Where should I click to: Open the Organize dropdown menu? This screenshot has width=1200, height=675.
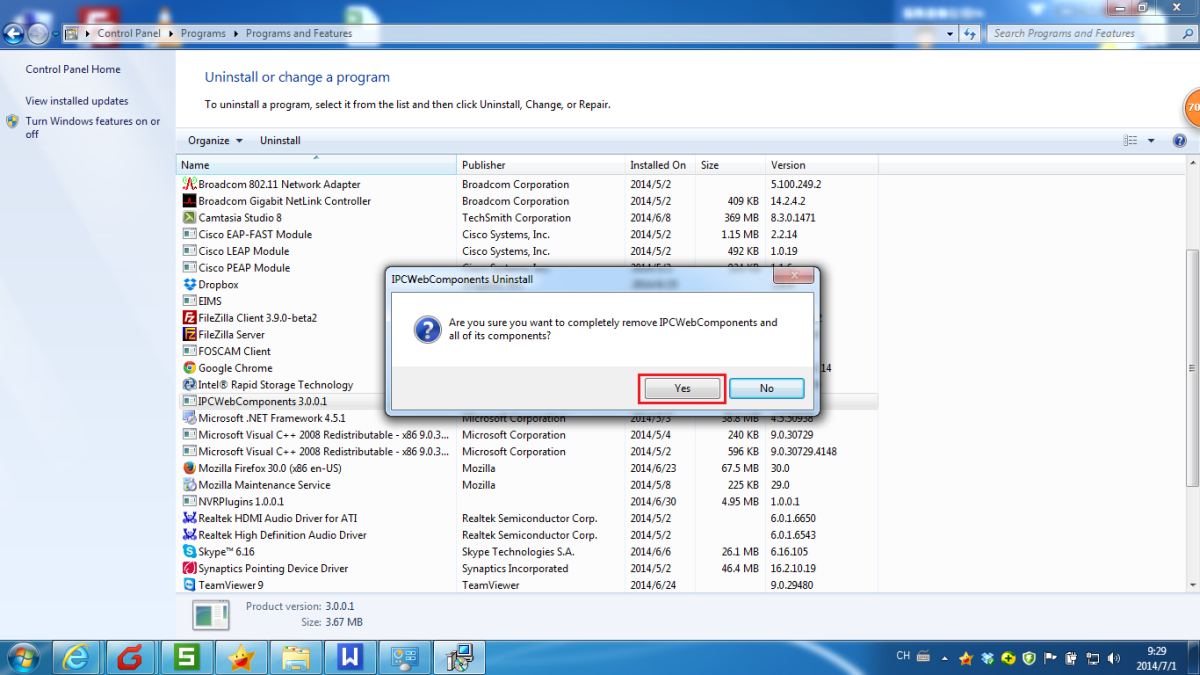tap(215, 141)
